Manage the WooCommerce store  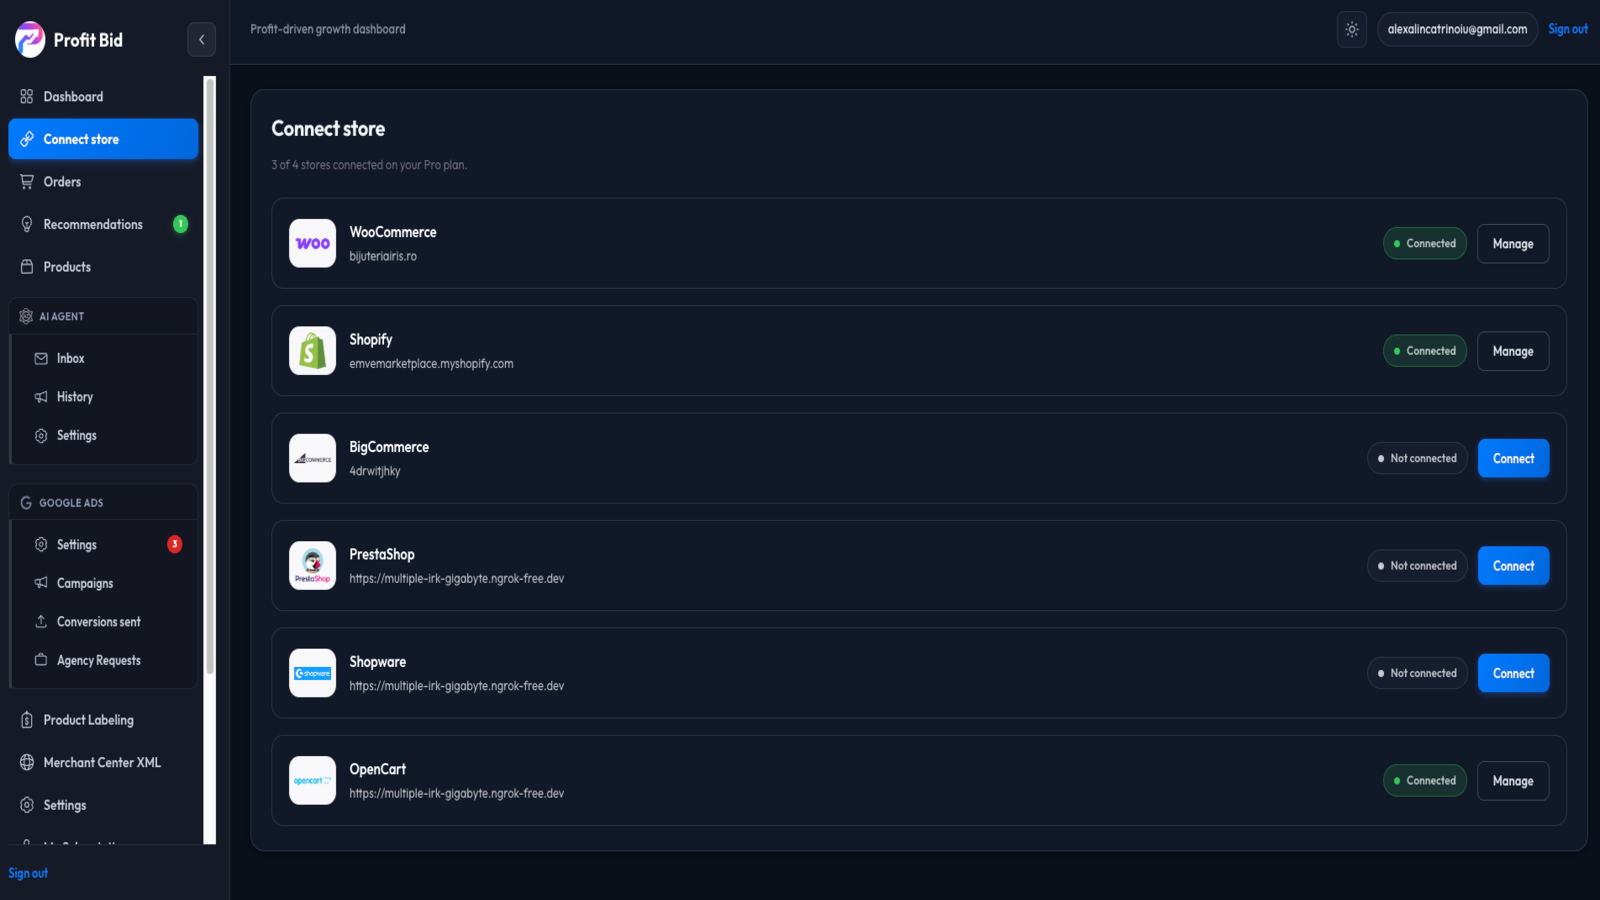pos(1513,244)
